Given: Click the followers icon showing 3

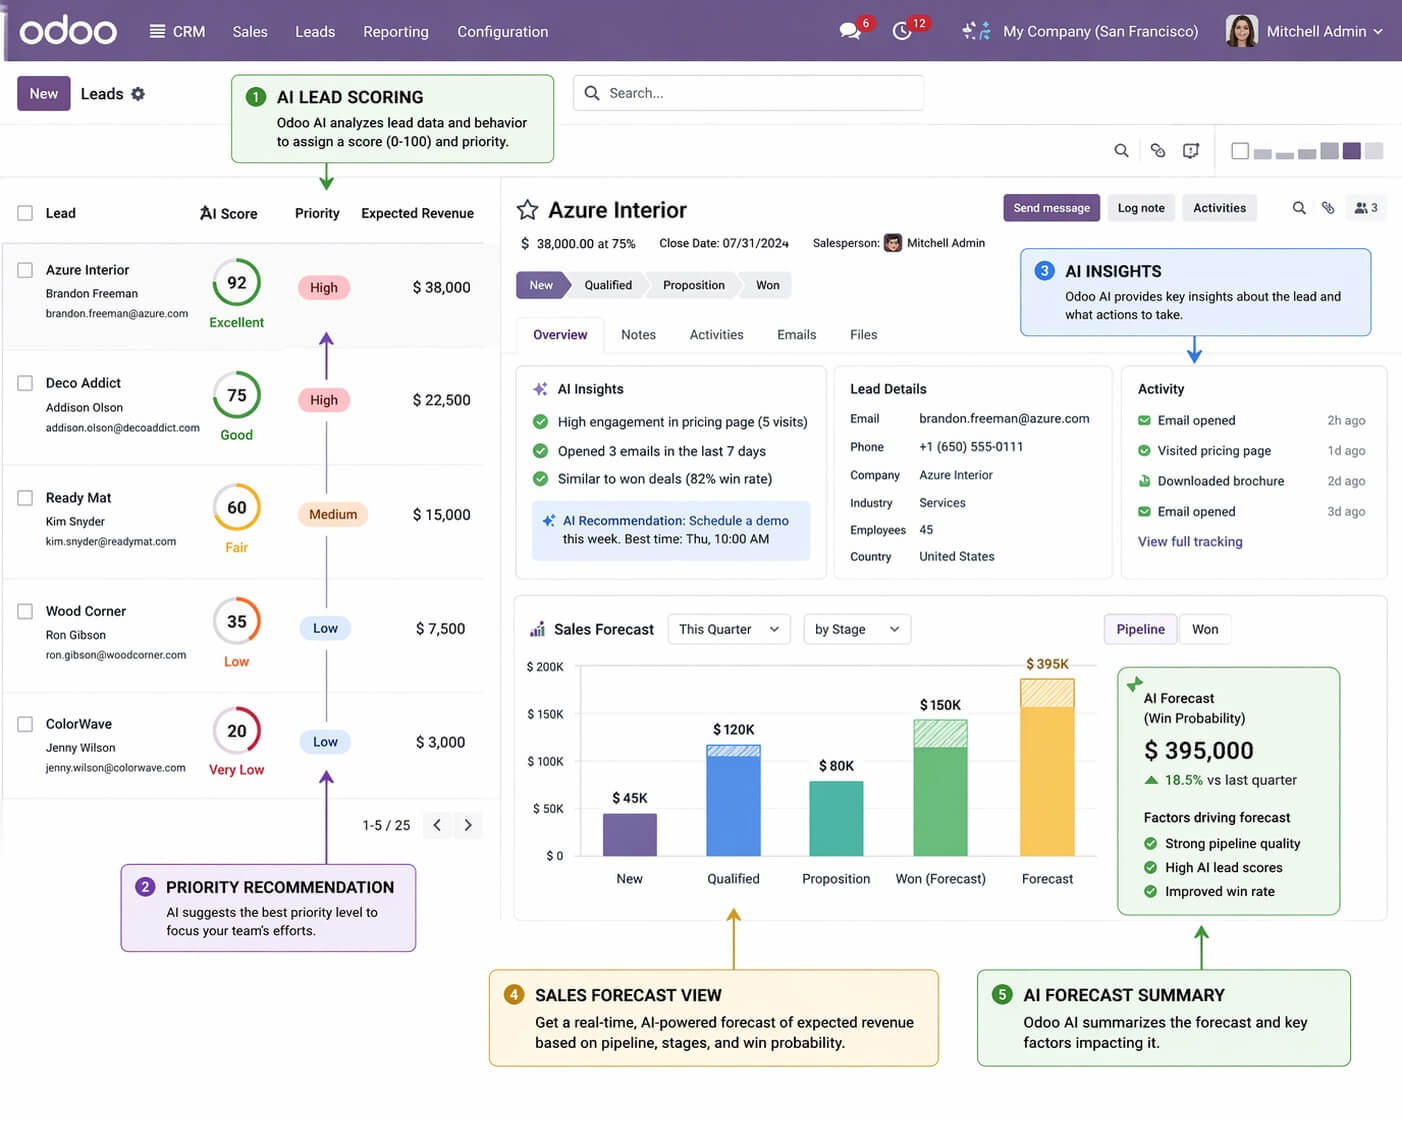Looking at the screenshot, I should click(x=1364, y=208).
